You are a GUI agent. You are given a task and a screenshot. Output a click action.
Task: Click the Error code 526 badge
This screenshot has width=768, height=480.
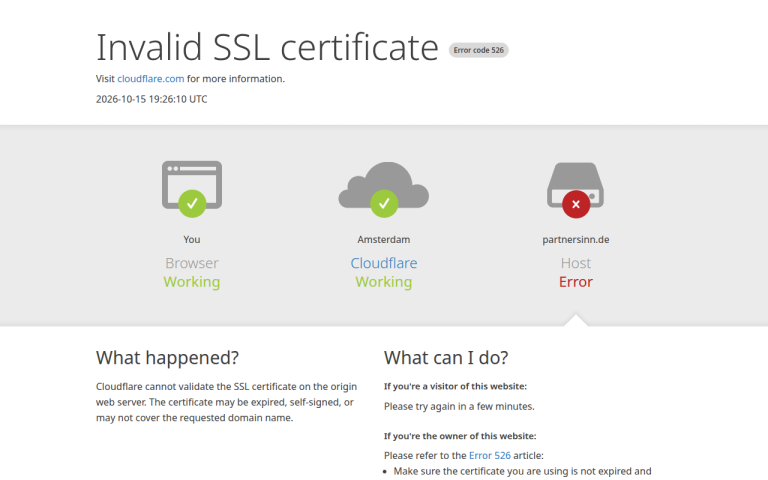pos(479,50)
